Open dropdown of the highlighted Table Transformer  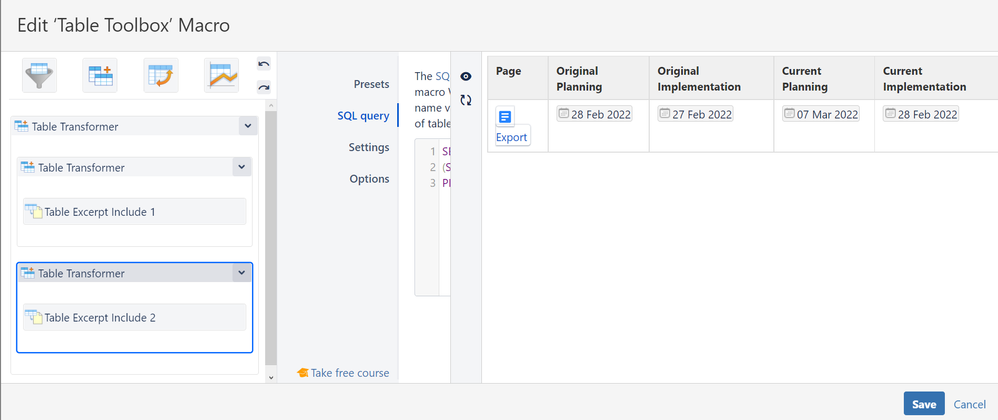[241, 273]
